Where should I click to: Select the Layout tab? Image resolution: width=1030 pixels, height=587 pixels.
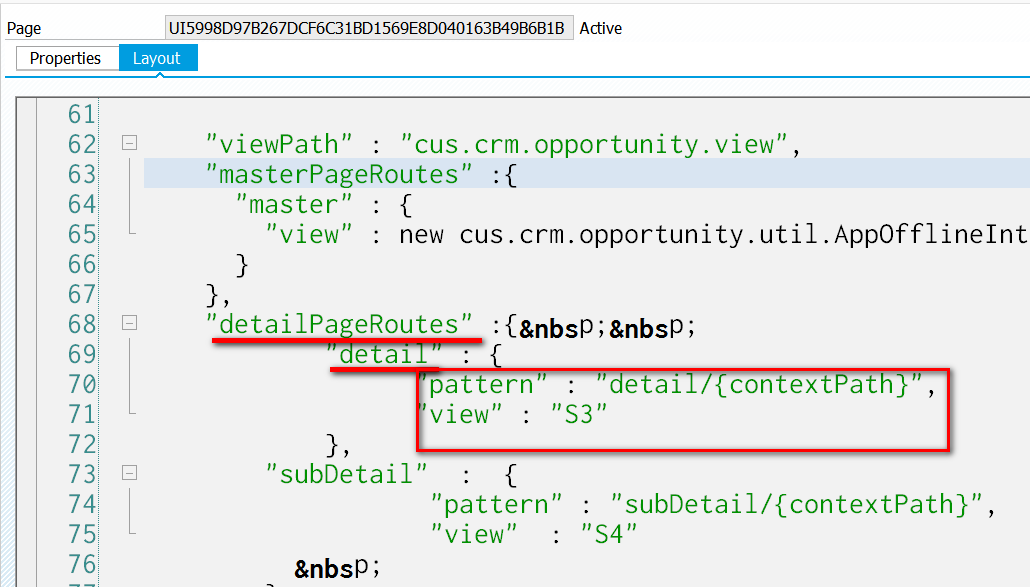(x=158, y=58)
